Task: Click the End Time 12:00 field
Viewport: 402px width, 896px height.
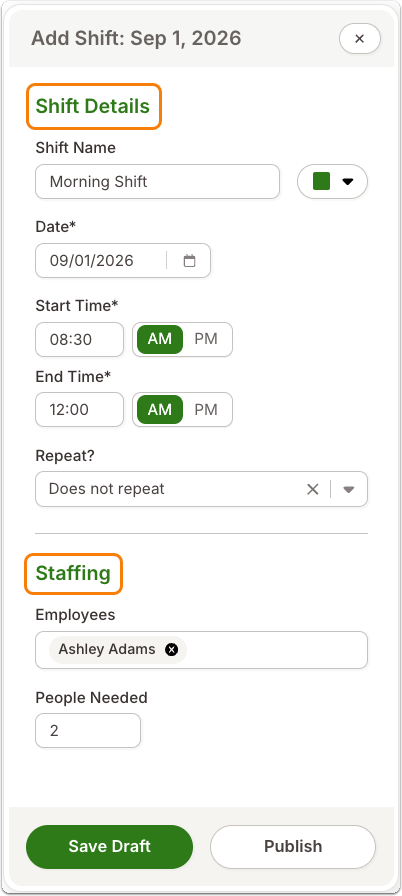Action: 79,410
